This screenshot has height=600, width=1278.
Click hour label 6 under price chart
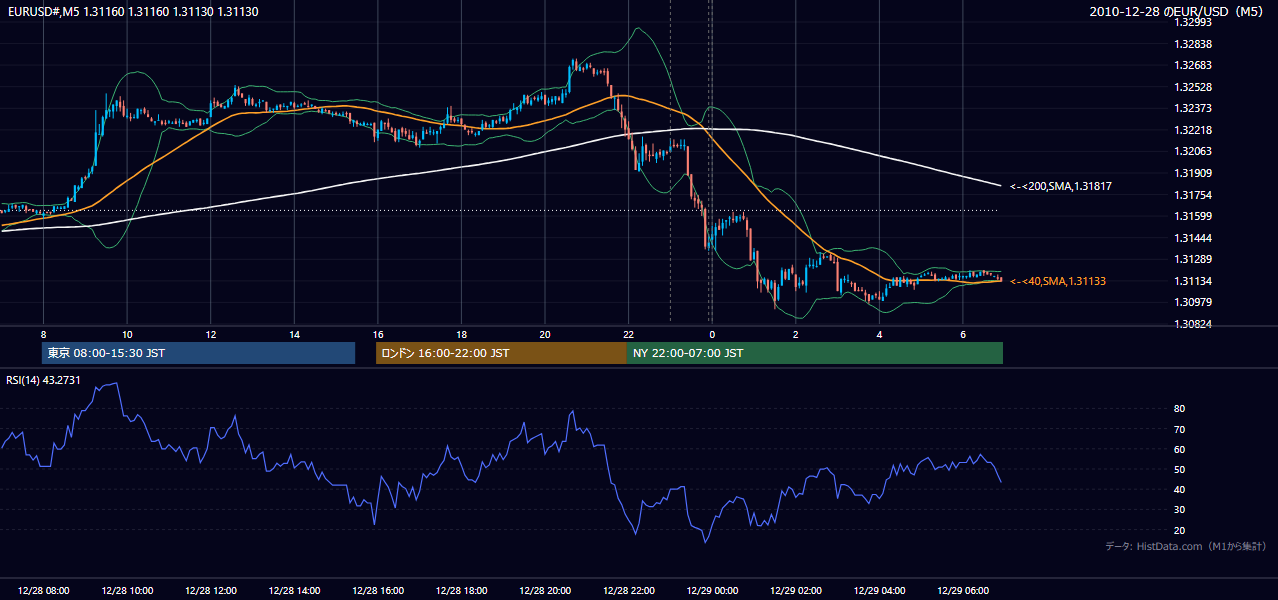click(963, 334)
